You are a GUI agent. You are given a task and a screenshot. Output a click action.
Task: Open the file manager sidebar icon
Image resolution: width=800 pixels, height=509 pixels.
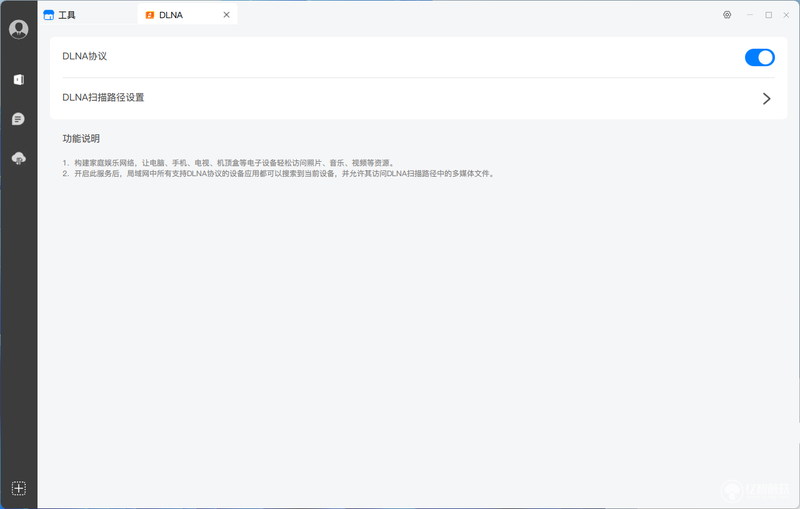[x=18, y=80]
